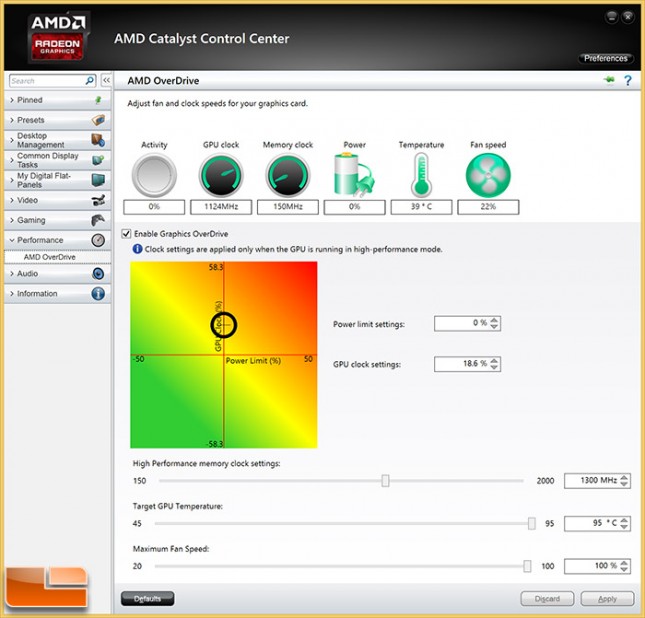Click the Performance gauge icon
The image size is (645, 618).
[98, 240]
